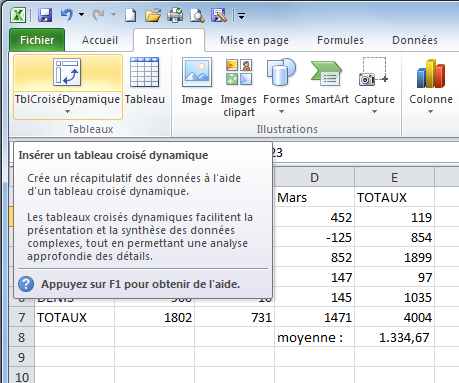This screenshot has width=459, height=383.
Task: Select row 7 header
Action: pos(22,317)
